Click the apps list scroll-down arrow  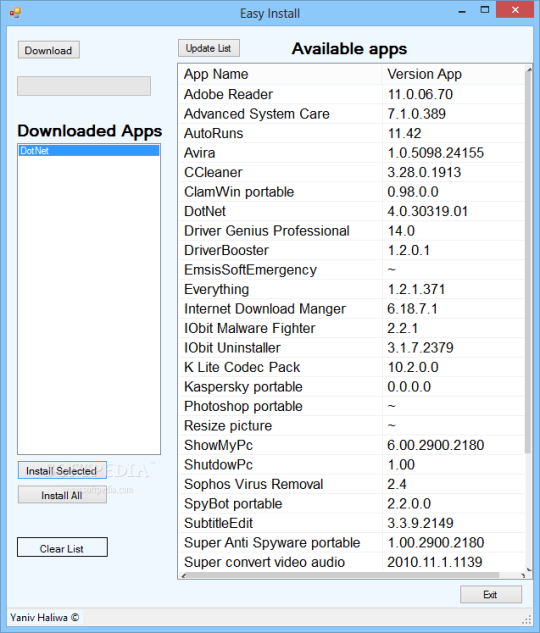528,568
